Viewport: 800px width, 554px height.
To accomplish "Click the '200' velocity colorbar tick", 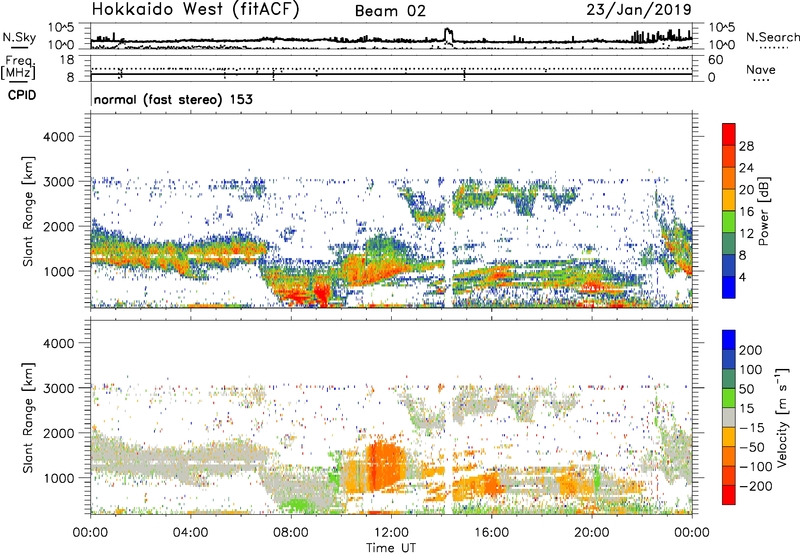I will point(751,350).
